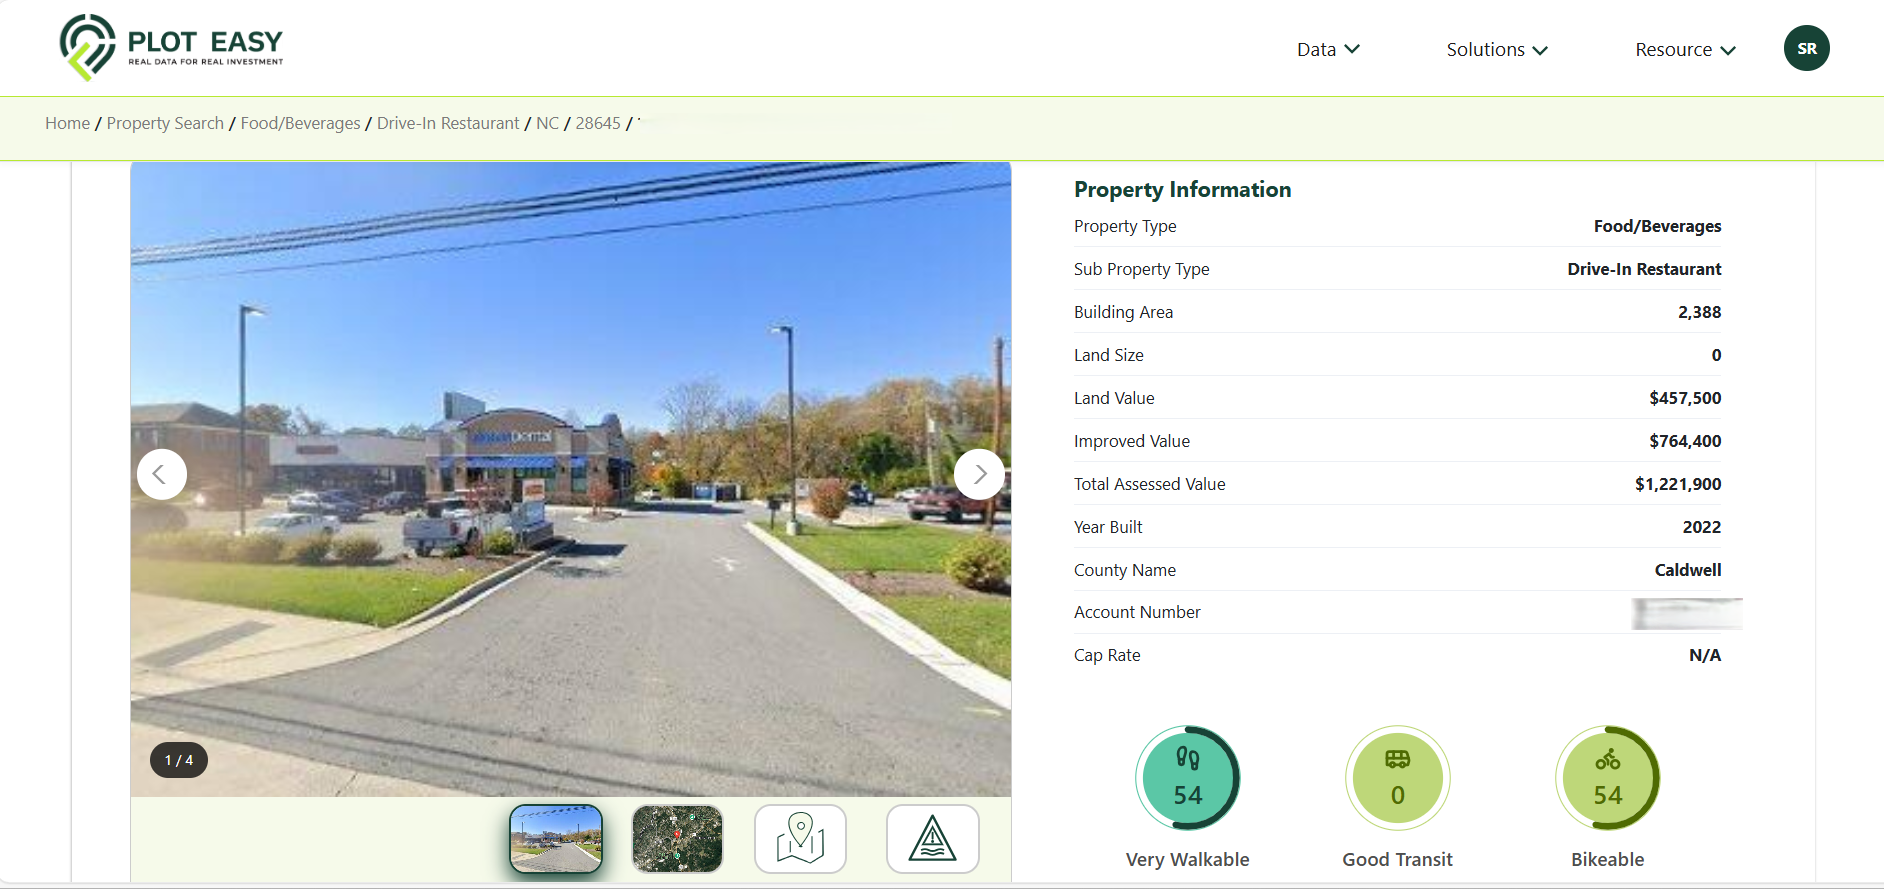This screenshot has height=889, width=1884.
Task: Expand the Data dropdown menu
Action: point(1328,49)
